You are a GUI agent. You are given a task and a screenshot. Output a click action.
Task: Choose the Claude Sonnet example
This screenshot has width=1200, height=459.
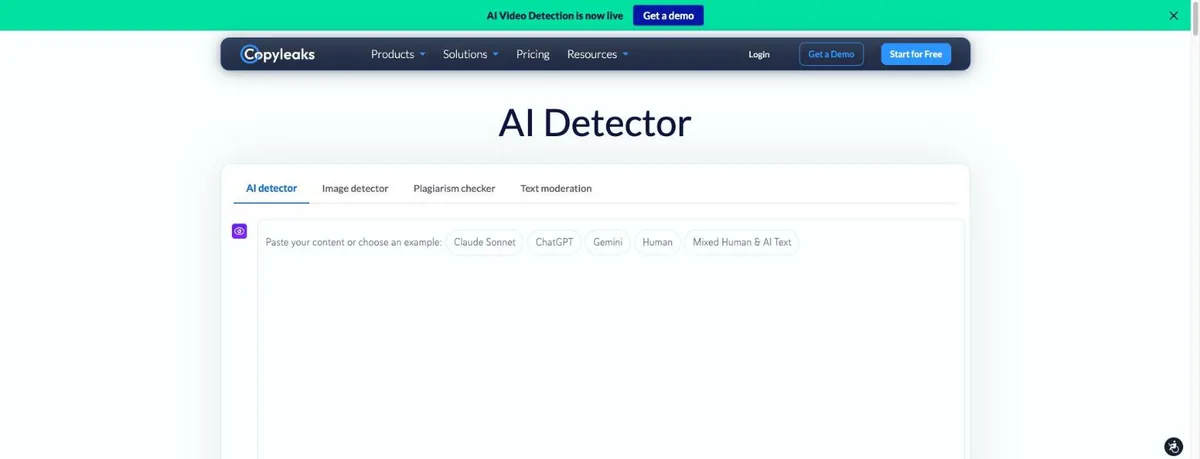coord(485,242)
